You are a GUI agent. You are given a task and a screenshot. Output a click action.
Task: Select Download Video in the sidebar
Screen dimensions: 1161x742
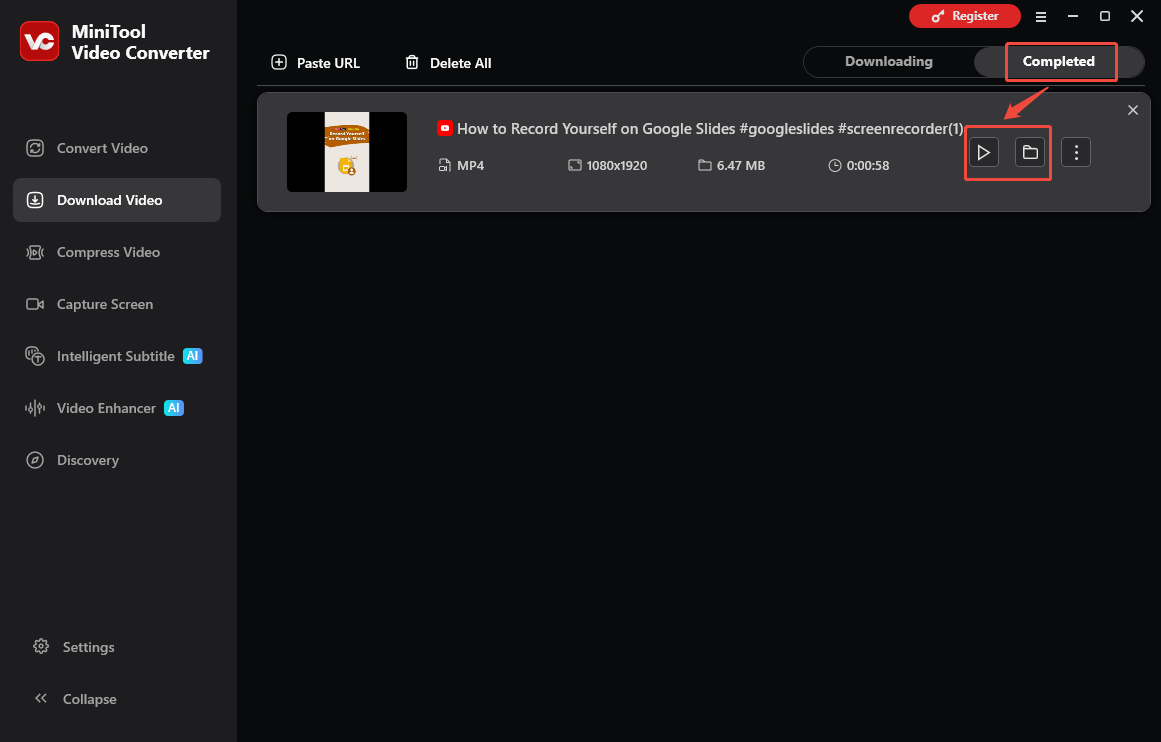tap(117, 200)
